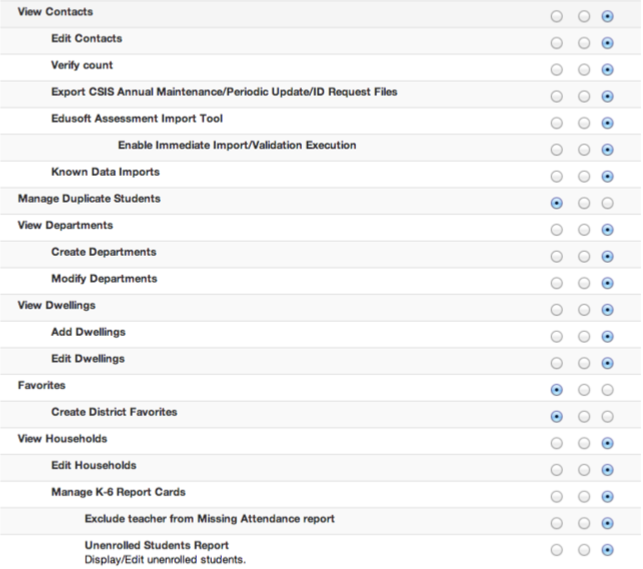This screenshot has width=643, height=569.
Task: Set Enable Immediate Import/Validation Execution to middle radio
Action: point(584,150)
